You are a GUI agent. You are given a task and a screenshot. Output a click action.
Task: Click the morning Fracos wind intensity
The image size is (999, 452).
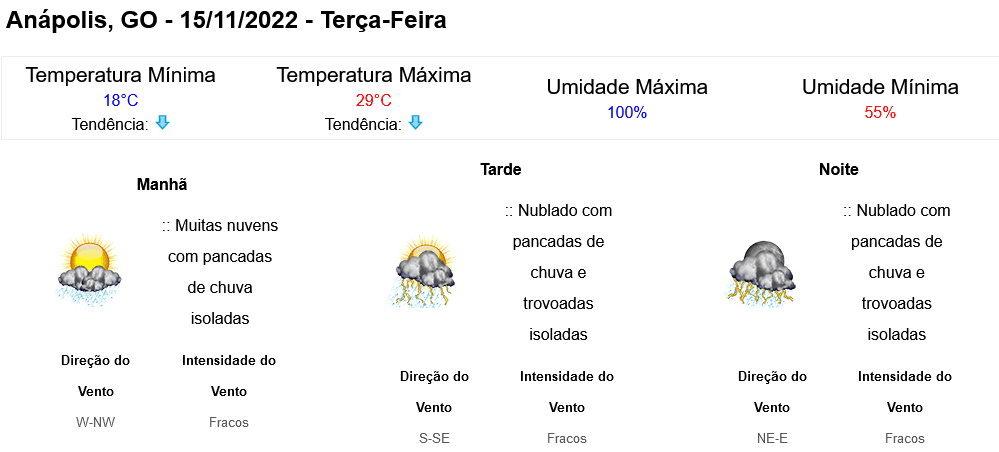(x=229, y=422)
